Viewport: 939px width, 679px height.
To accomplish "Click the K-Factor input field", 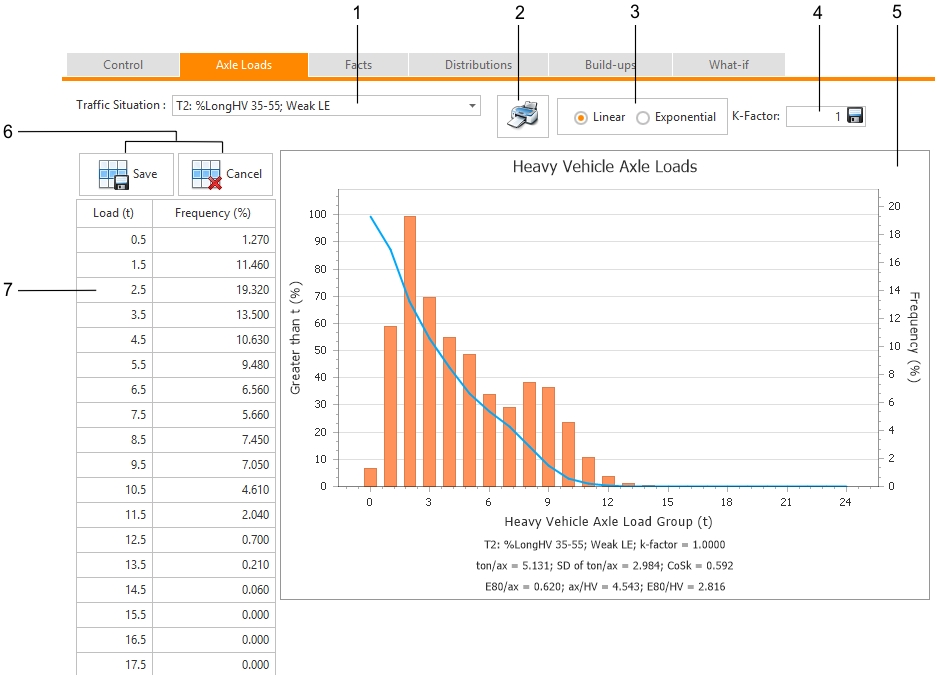I will coord(814,116).
